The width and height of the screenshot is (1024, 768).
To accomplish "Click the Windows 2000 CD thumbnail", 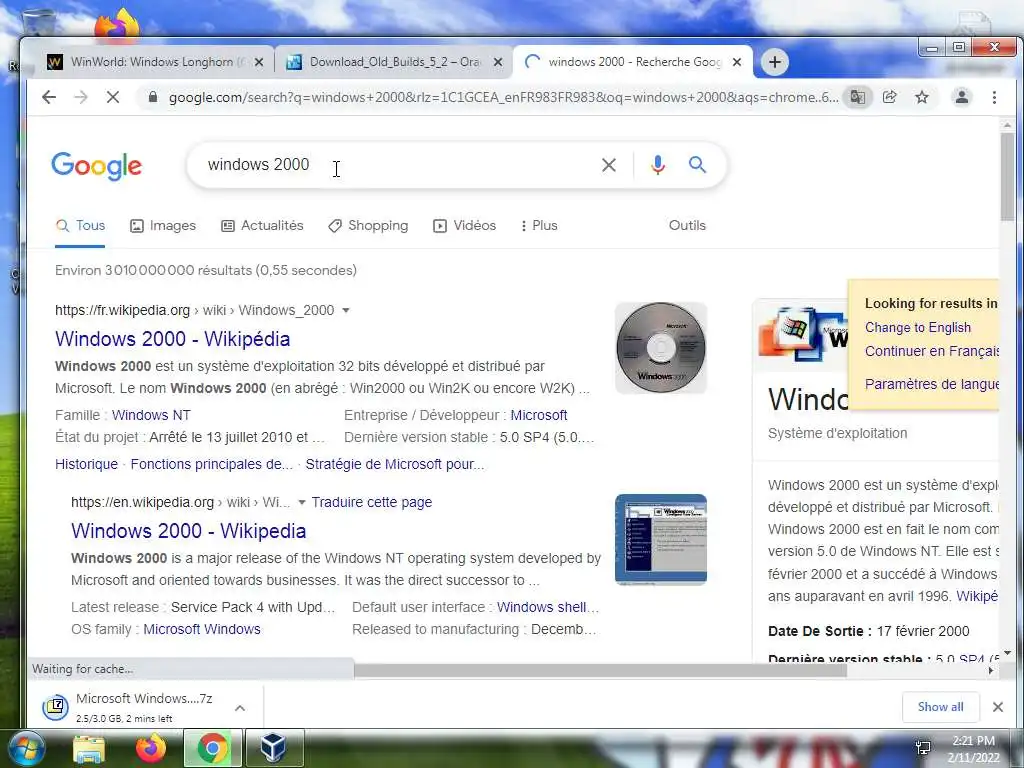I will pos(661,348).
